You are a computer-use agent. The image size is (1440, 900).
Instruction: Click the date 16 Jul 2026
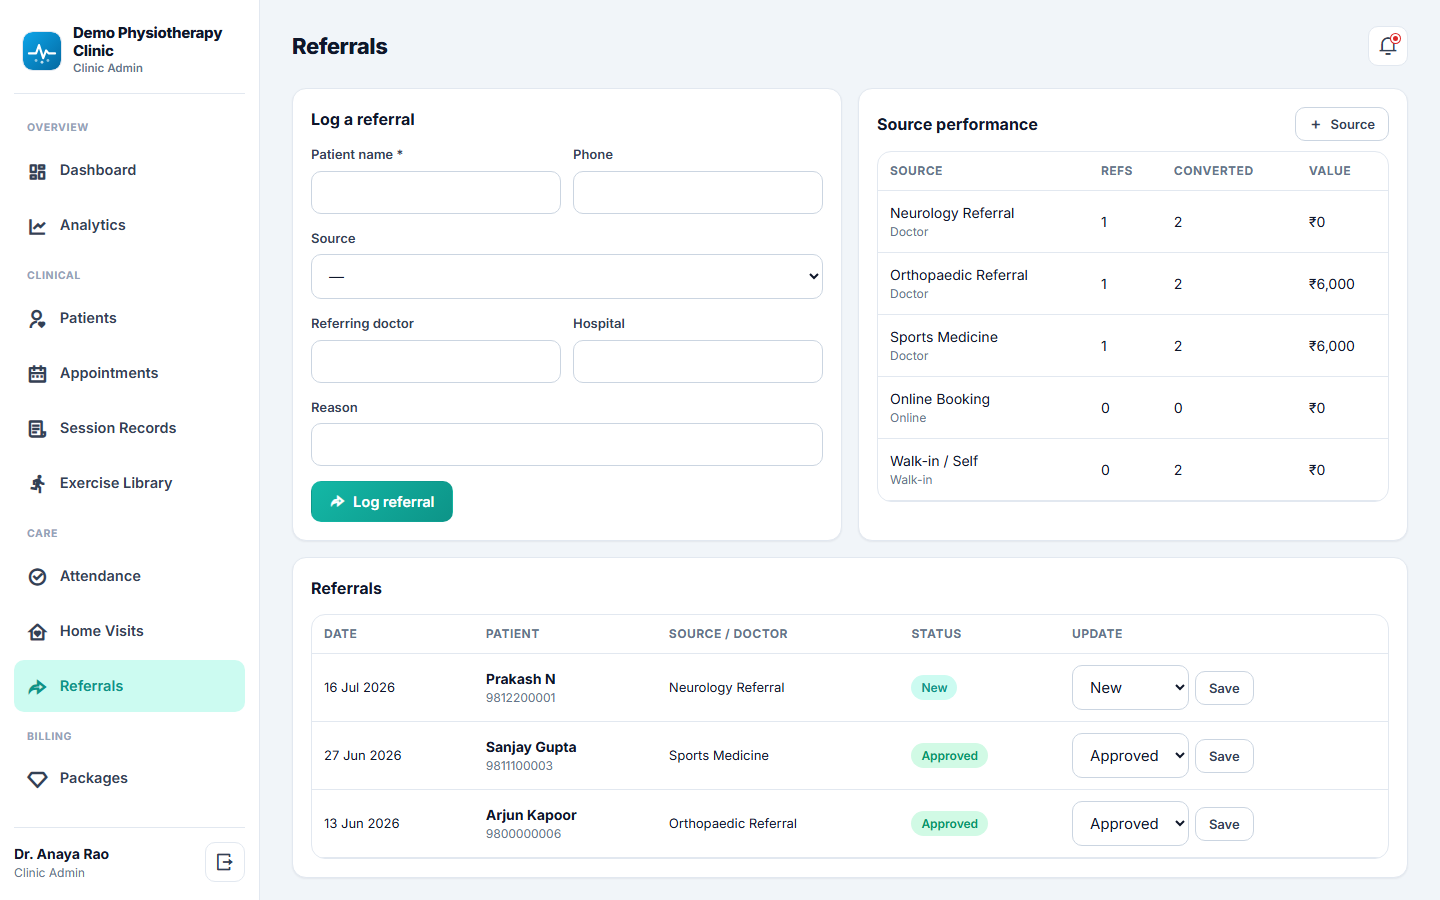359,688
